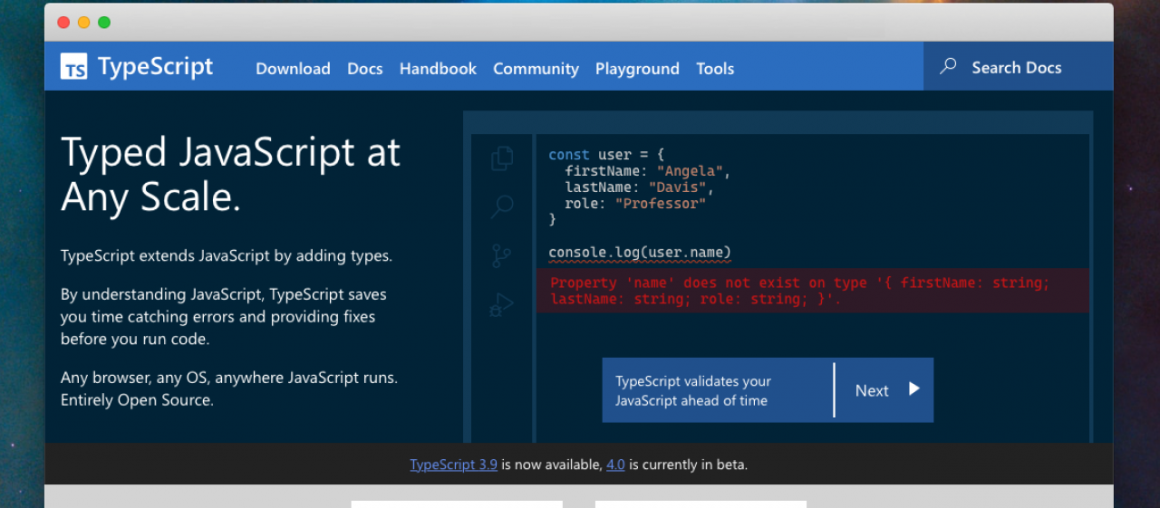Click the red 'Property name does not exist' error

click(x=812, y=291)
